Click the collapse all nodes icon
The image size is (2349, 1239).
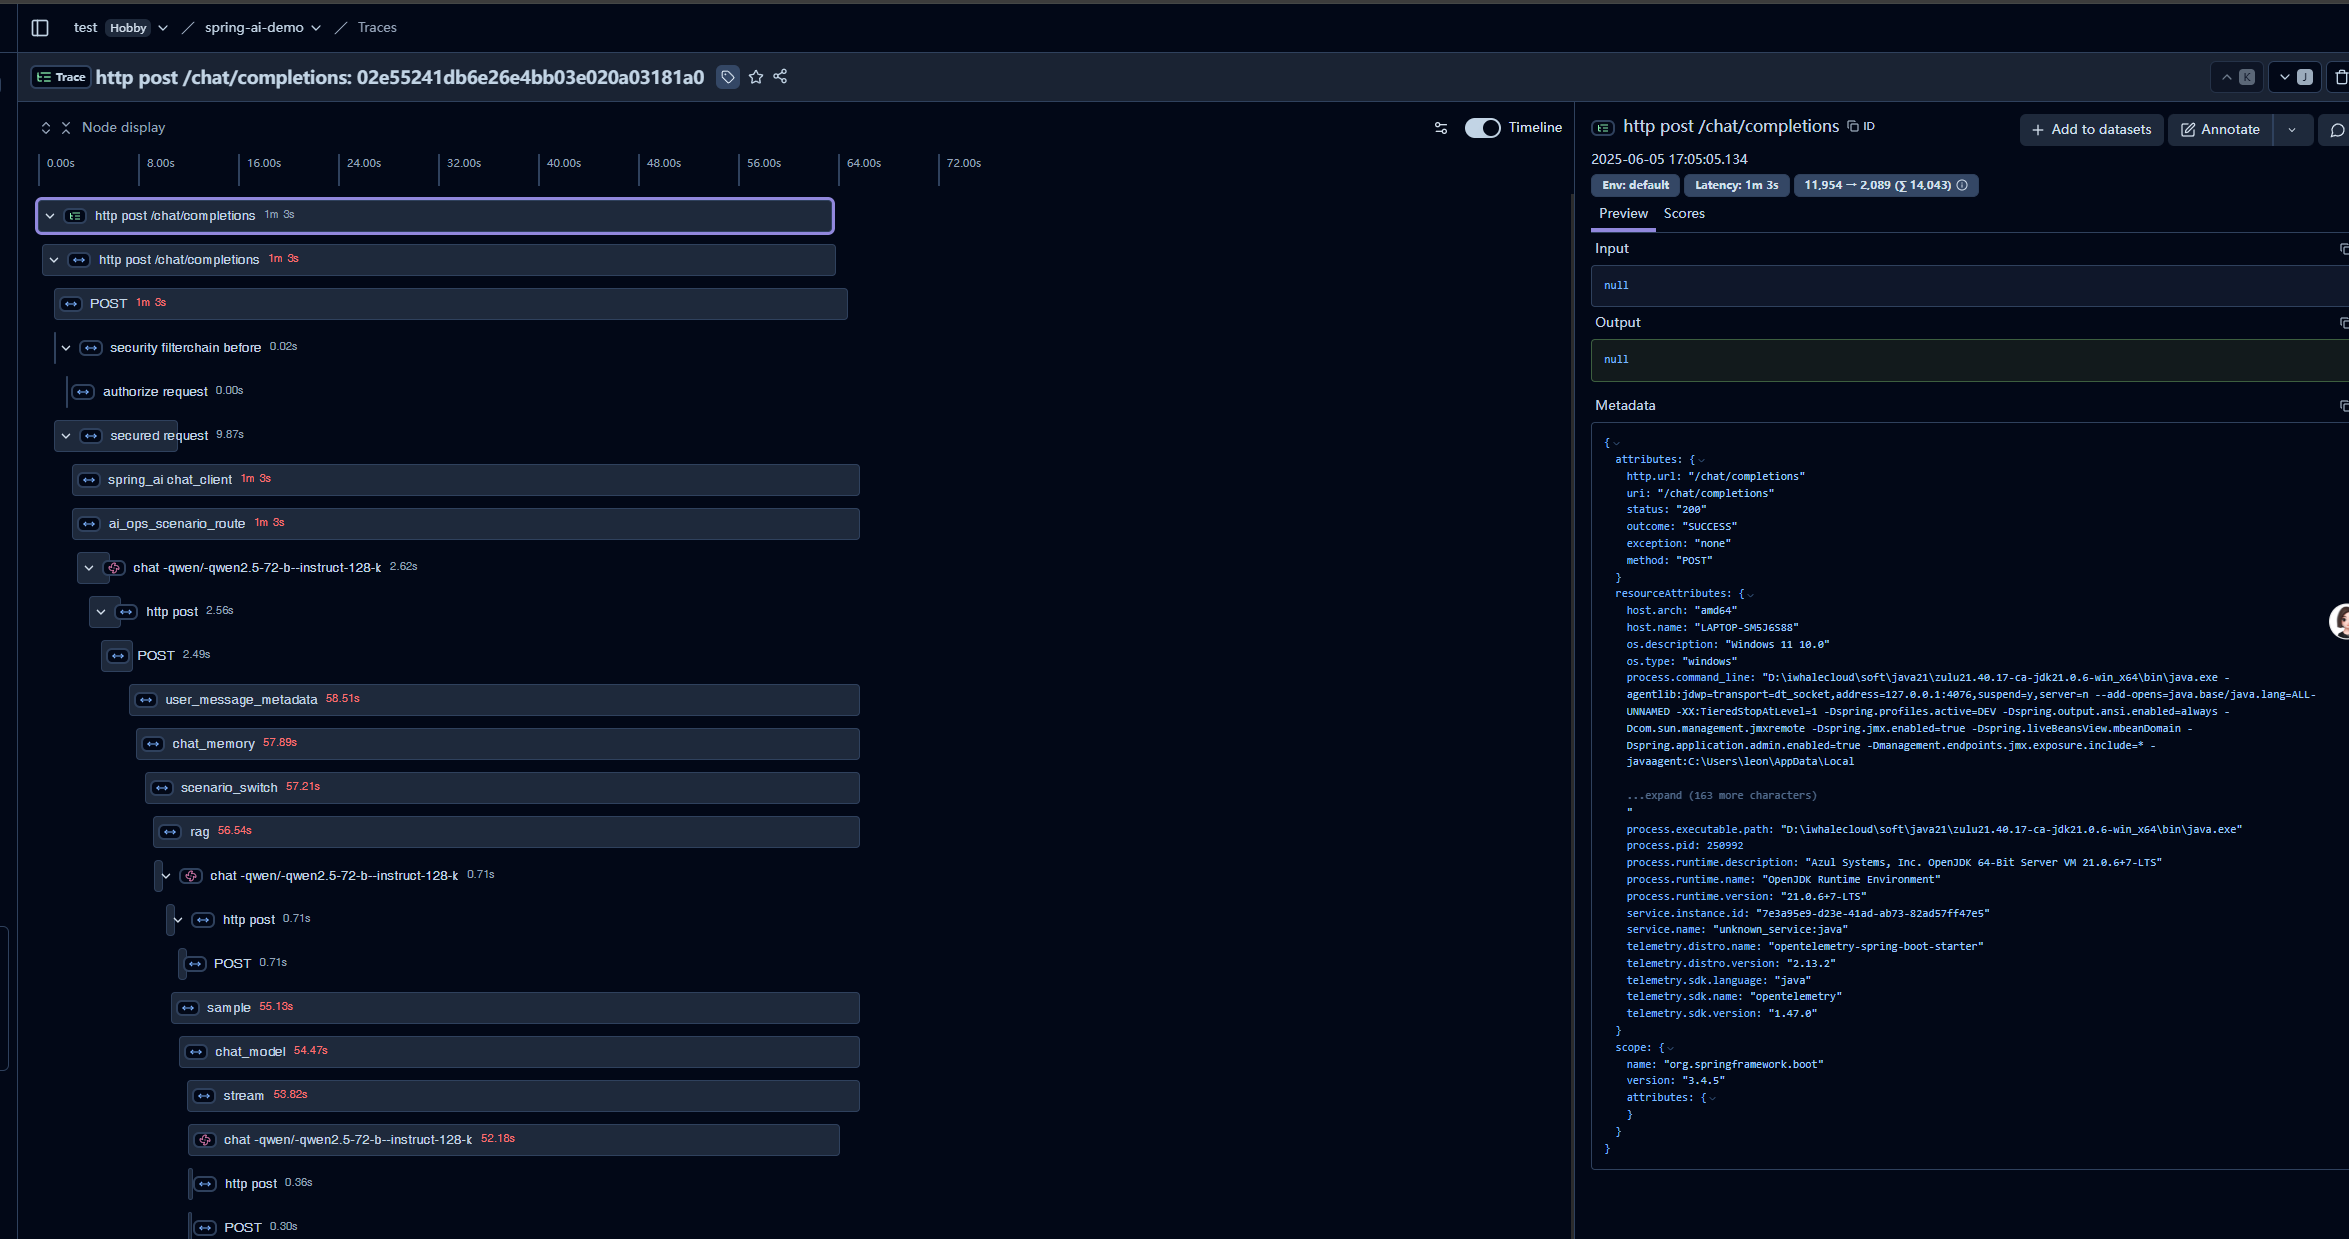[66, 128]
